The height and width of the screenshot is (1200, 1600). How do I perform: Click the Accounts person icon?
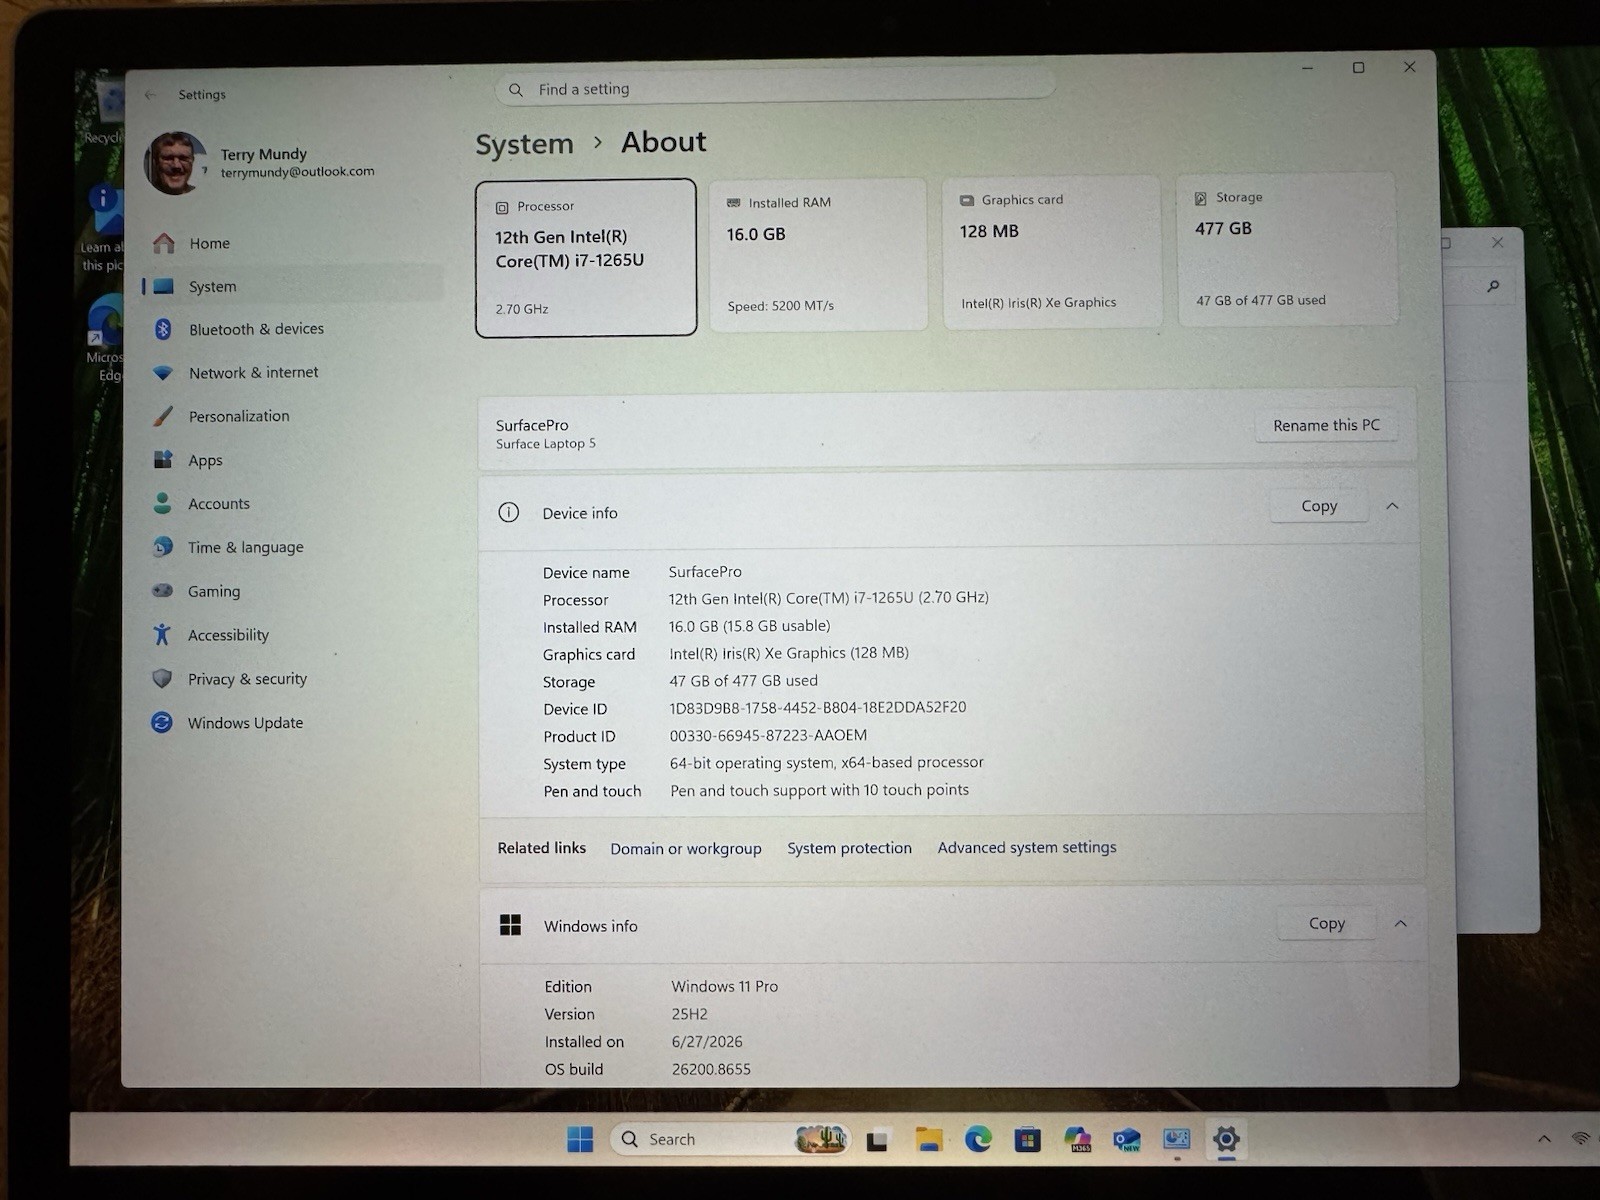[x=162, y=503]
